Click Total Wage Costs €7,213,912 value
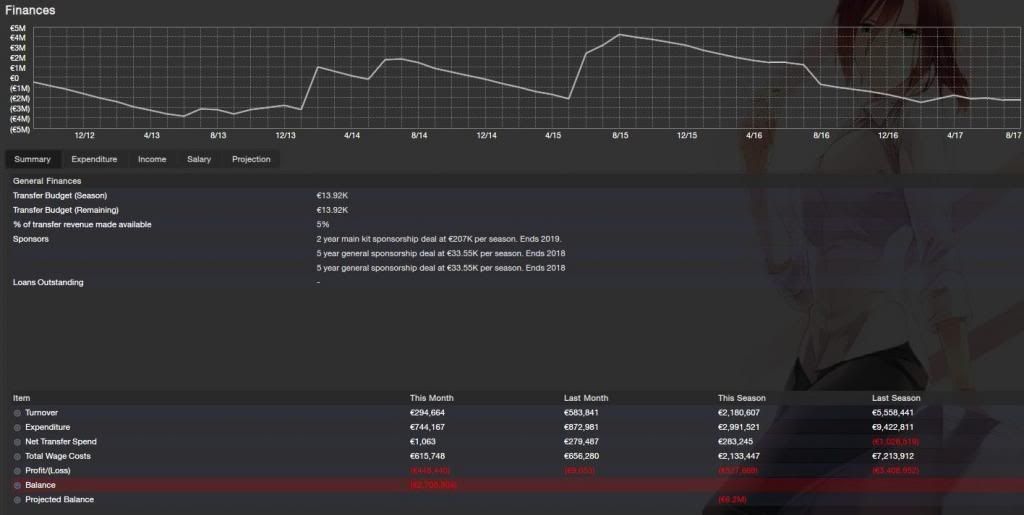The height and width of the screenshot is (515, 1024). pyautogui.click(x=893, y=456)
